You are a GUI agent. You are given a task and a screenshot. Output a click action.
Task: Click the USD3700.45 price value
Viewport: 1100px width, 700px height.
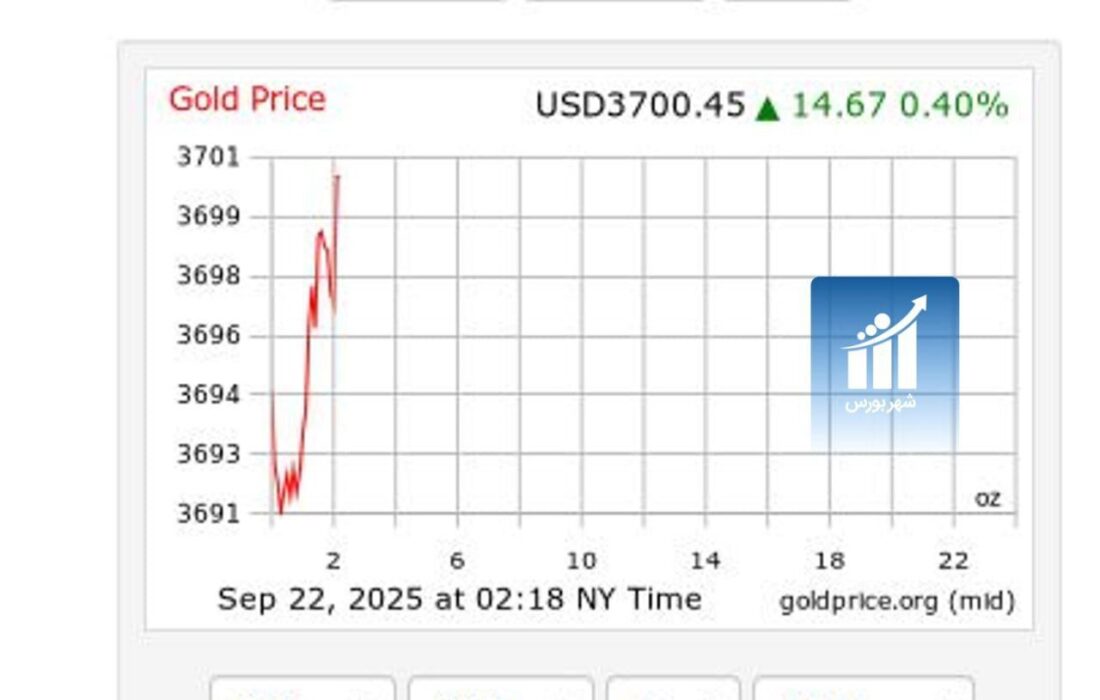tap(640, 105)
